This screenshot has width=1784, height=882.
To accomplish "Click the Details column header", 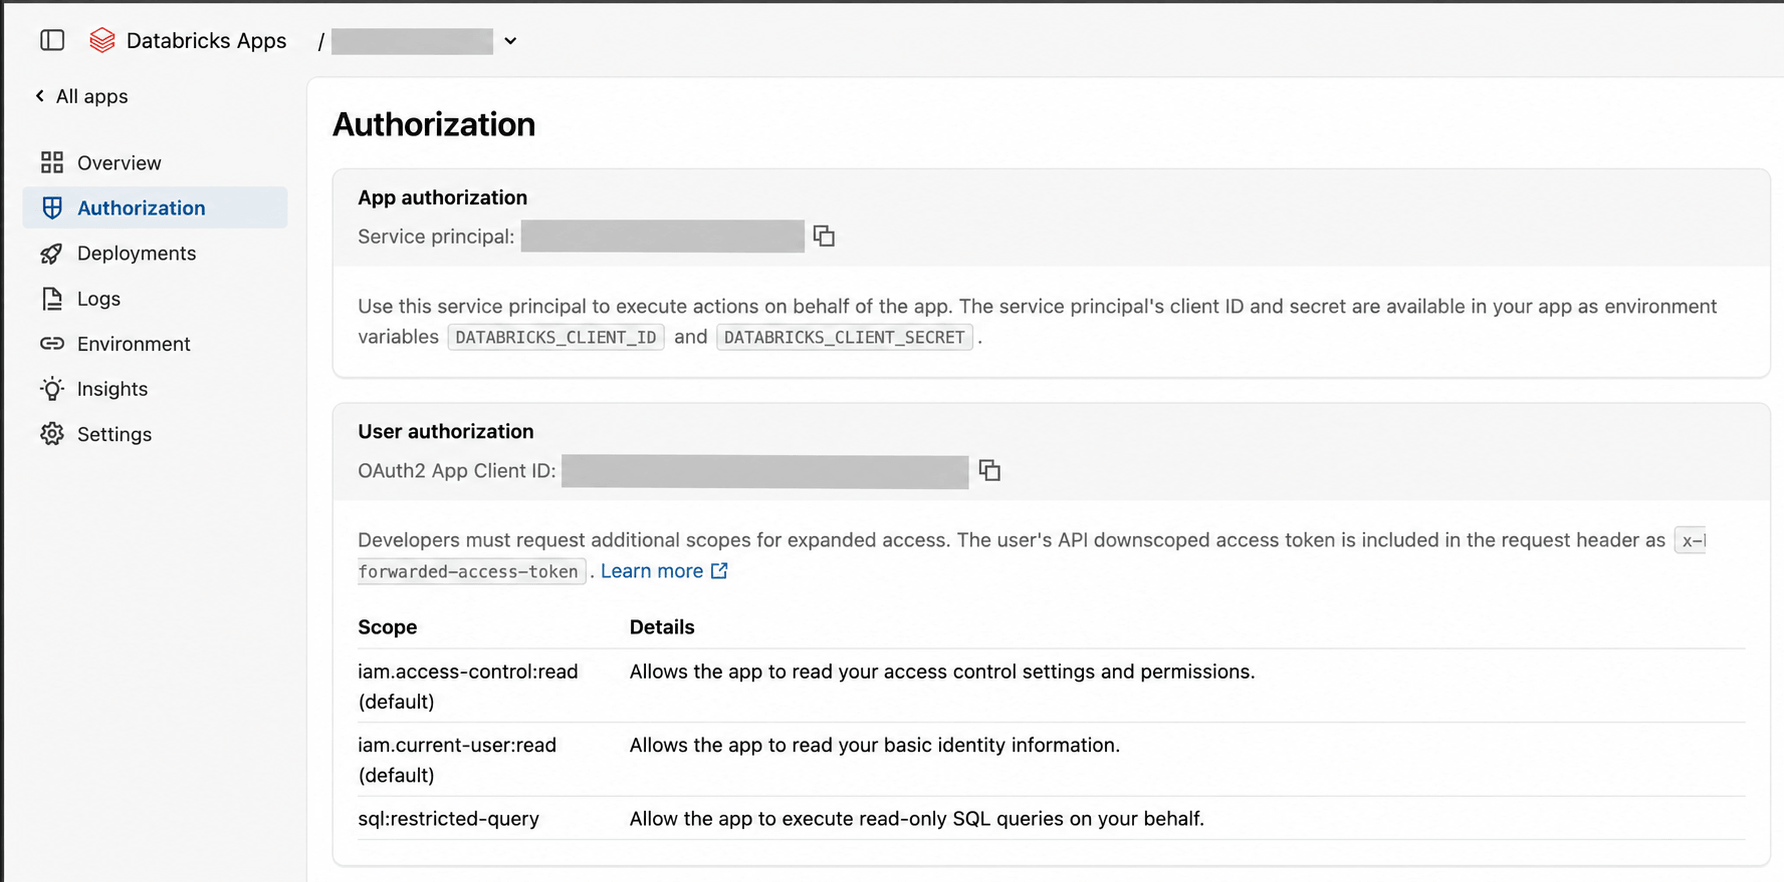I will (x=662, y=627).
